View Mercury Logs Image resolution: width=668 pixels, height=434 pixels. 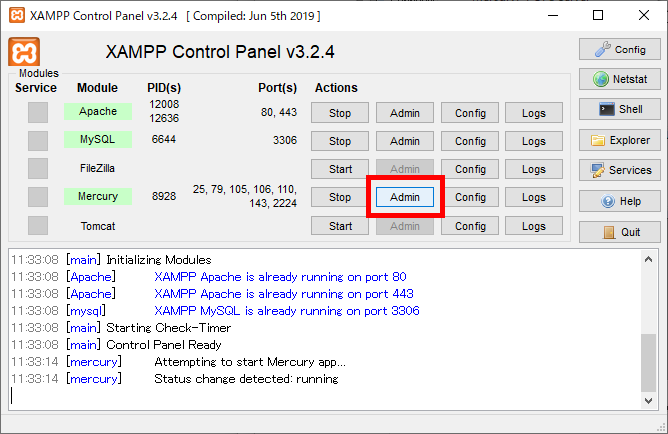(534, 197)
